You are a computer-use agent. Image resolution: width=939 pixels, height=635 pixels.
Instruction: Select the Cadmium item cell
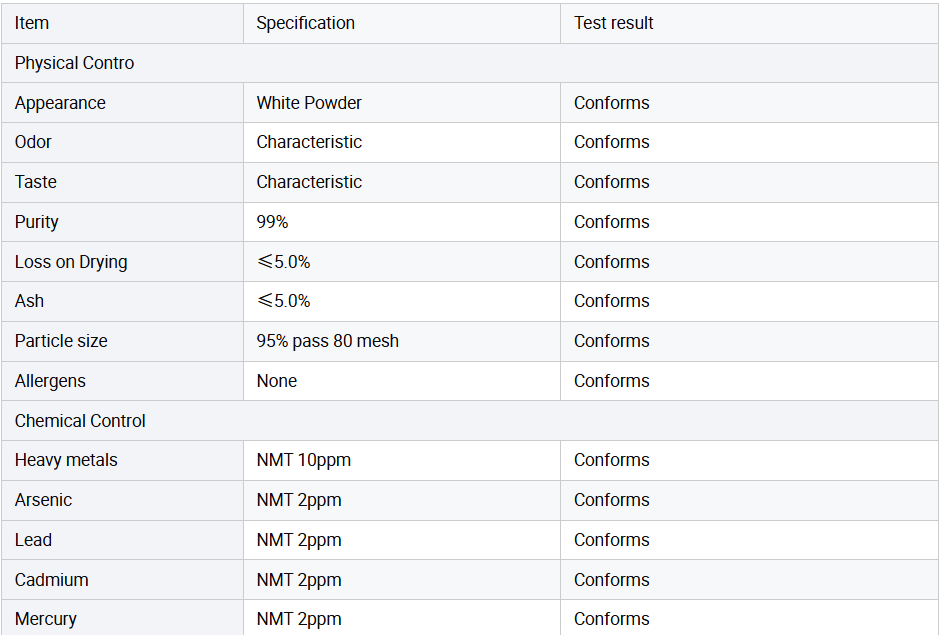coord(51,580)
